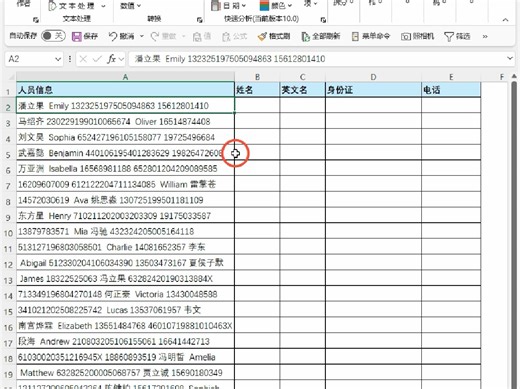Click the Select All corner triangle
The width and height of the screenshot is (520, 389).
[10, 77]
